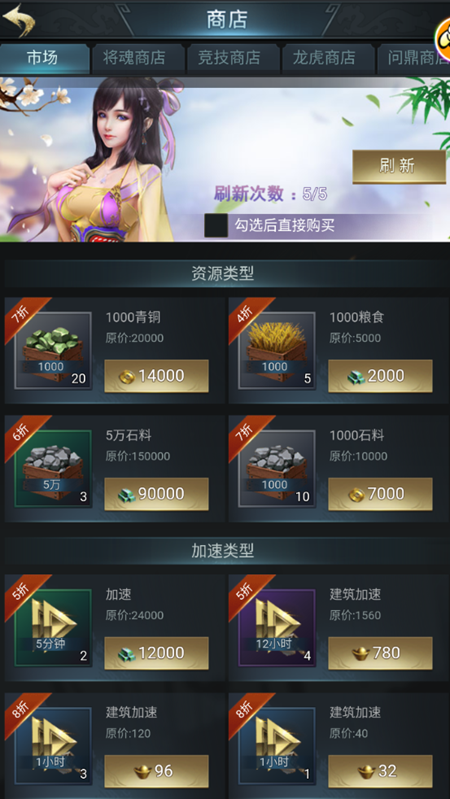Buy 1000青铜 for 14000 coins
This screenshot has width=450, height=799.
click(156, 376)
